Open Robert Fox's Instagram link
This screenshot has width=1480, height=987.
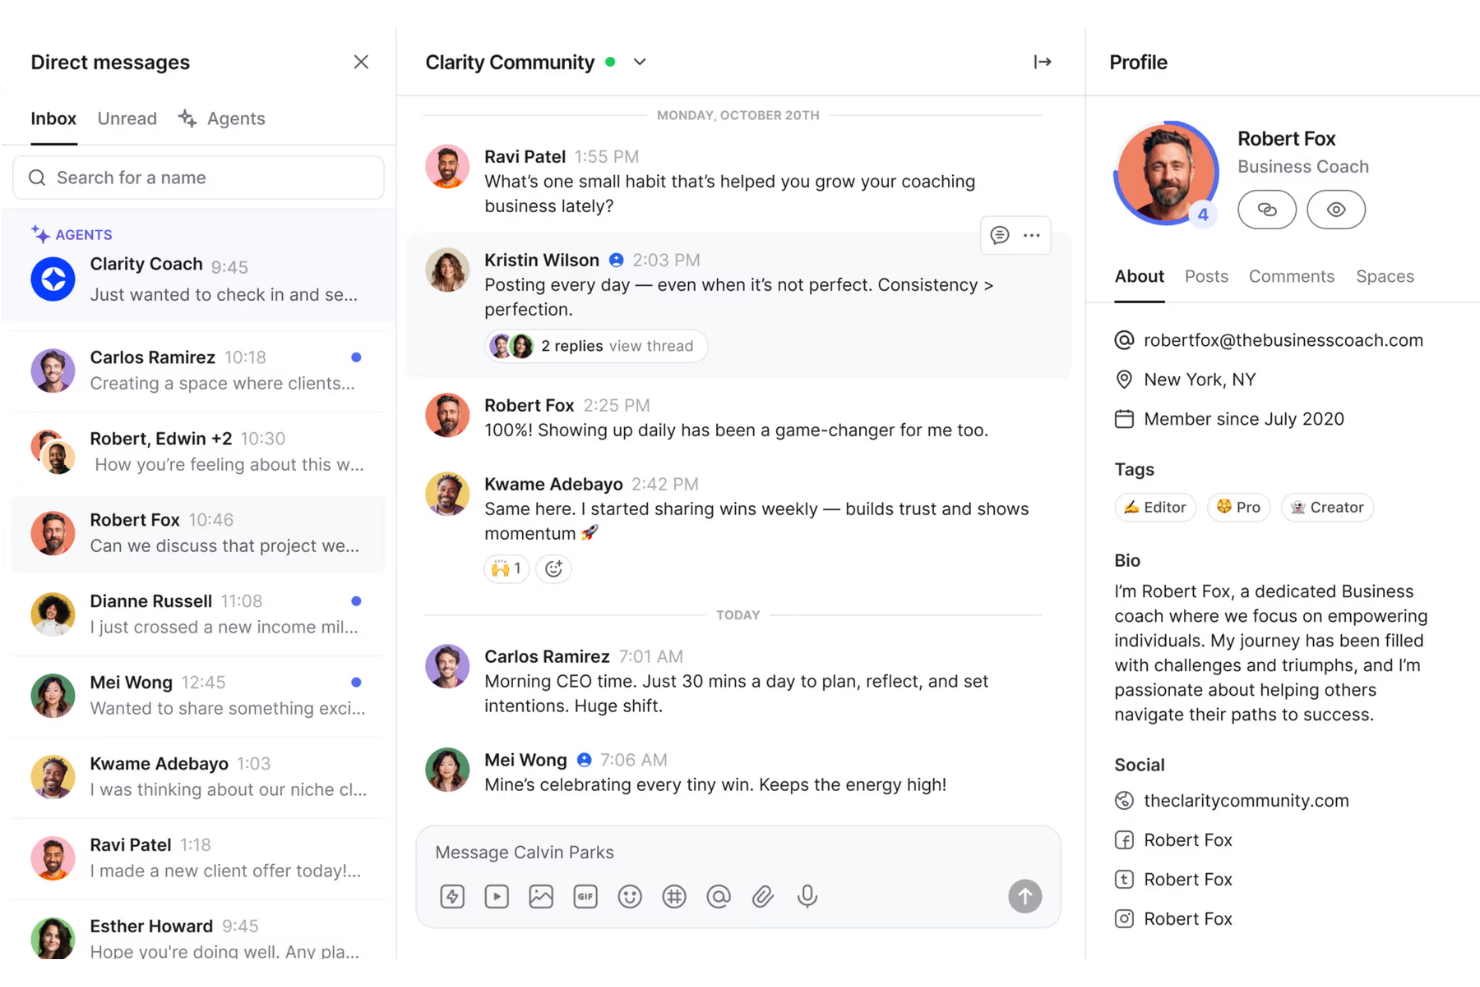point(1188,918)
